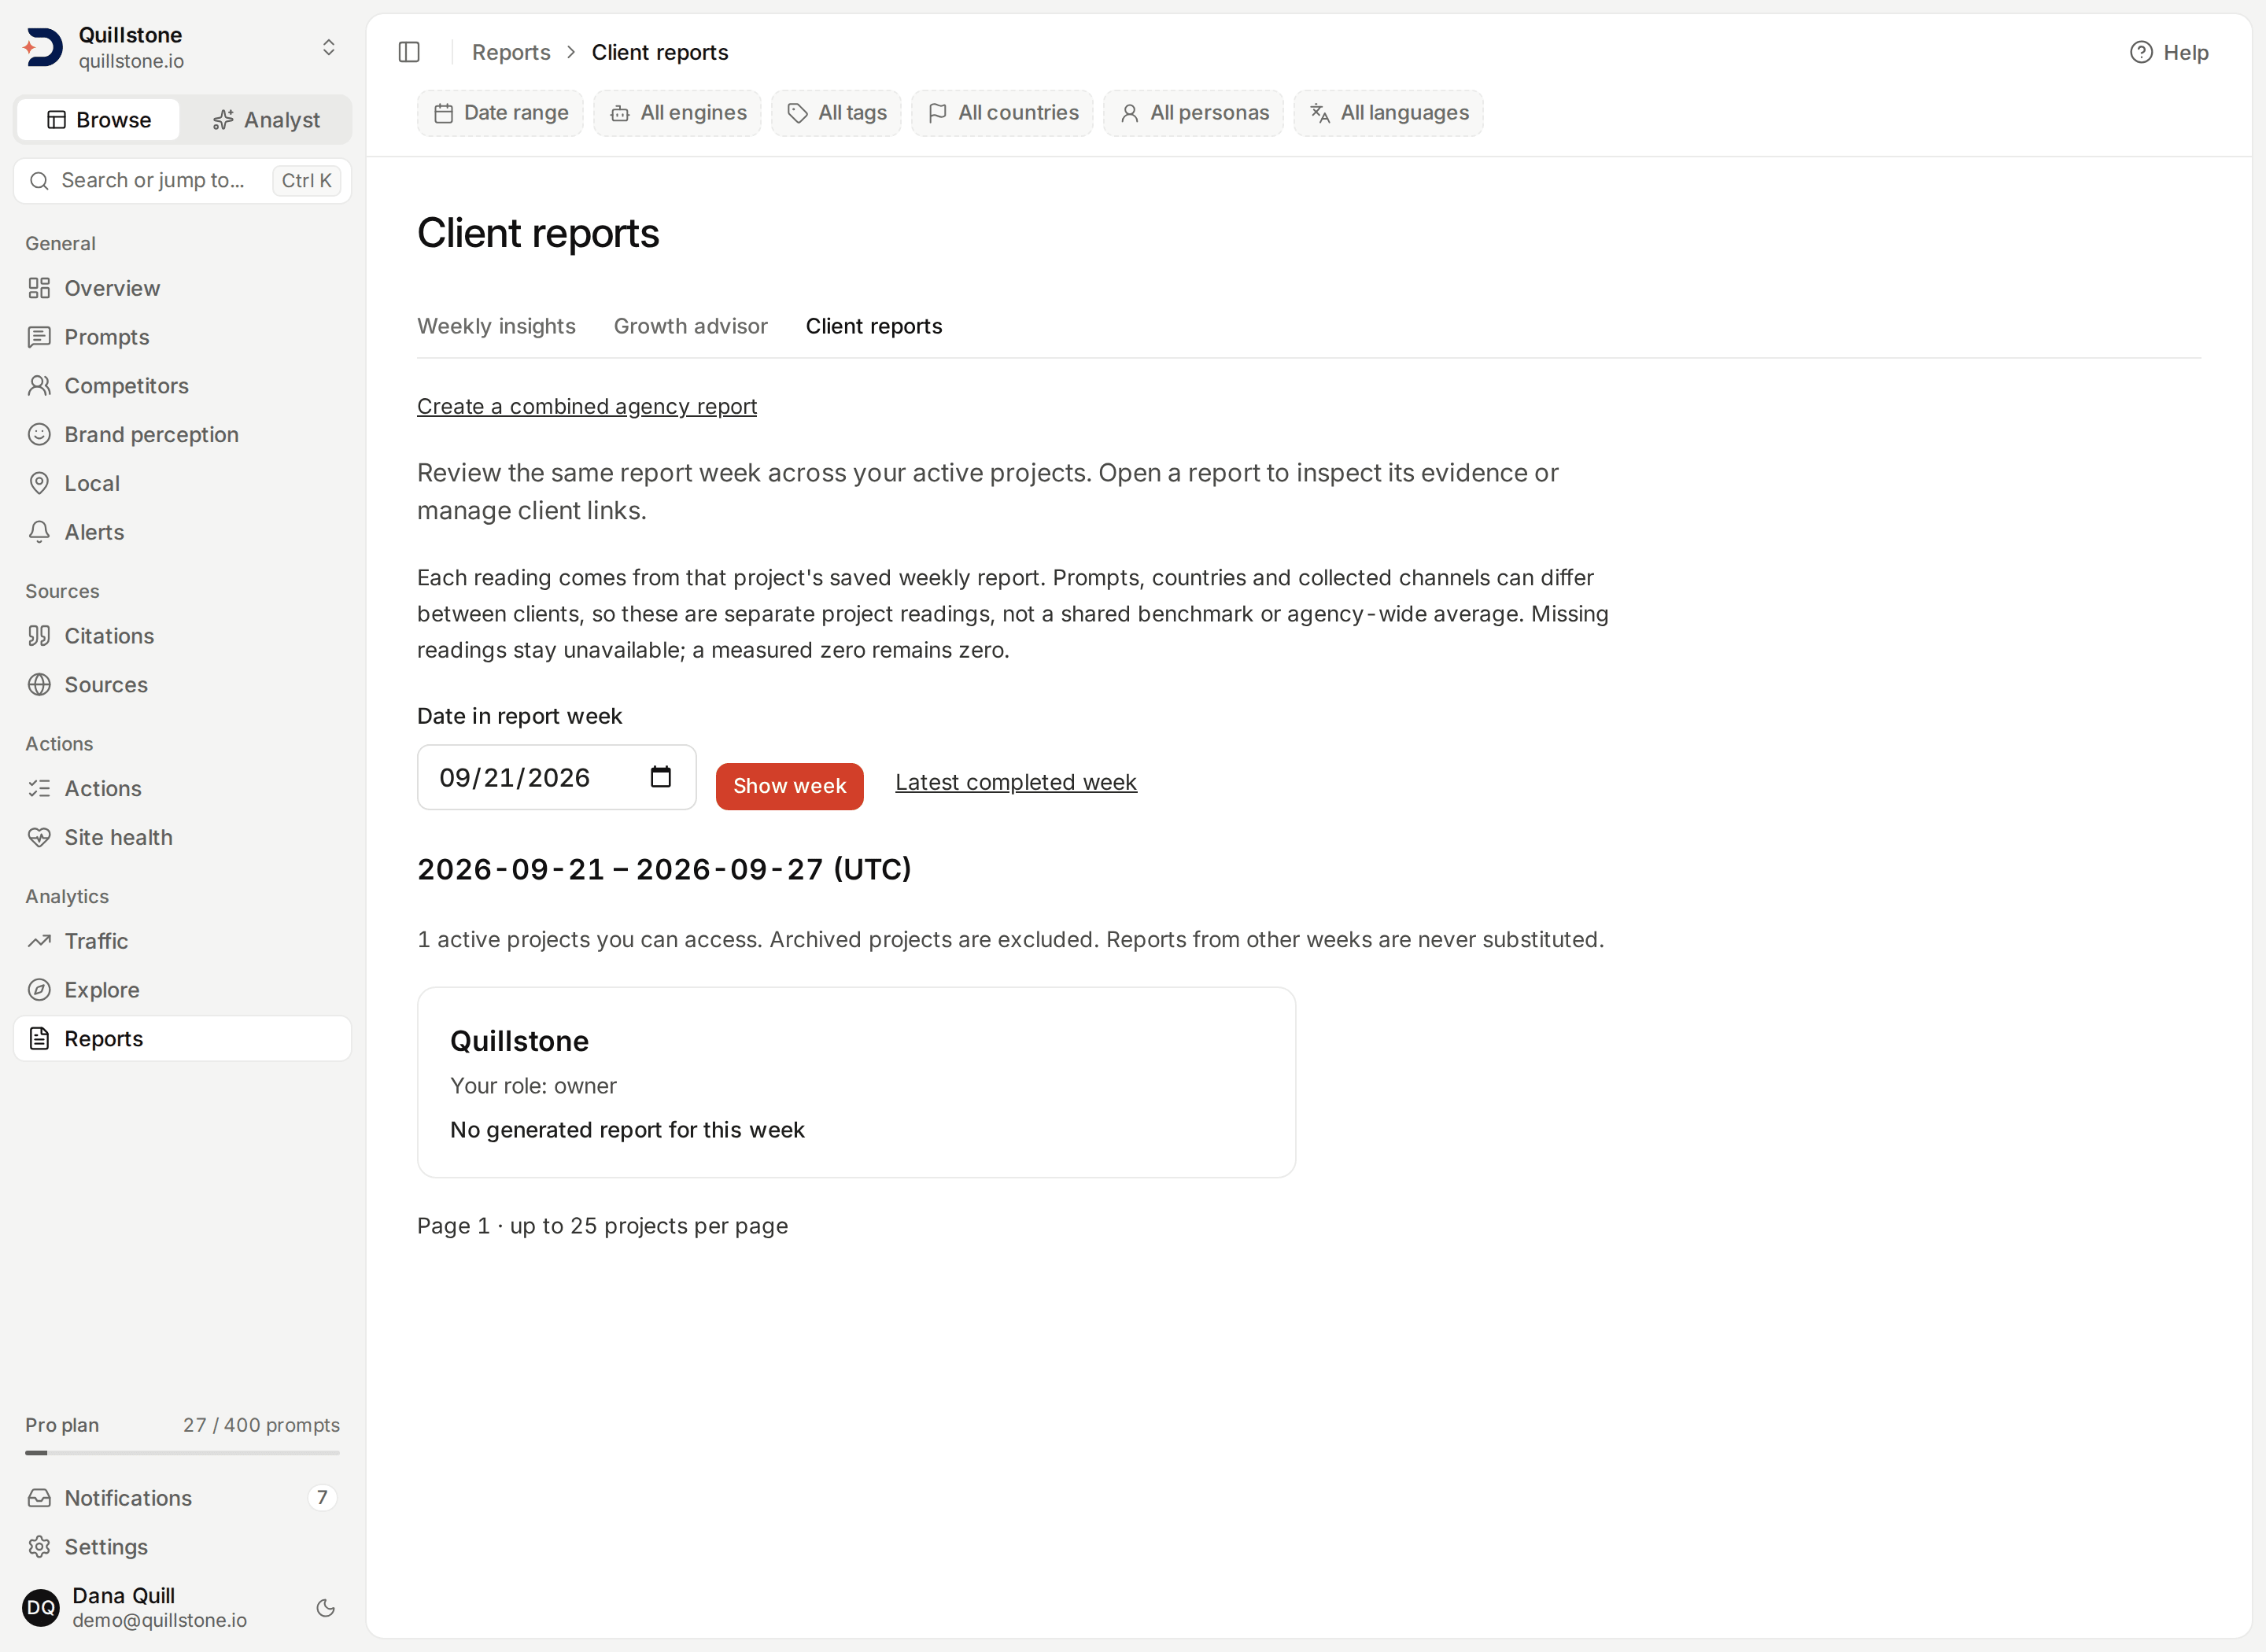The image size is (2266, 1652).
Task: Open Settings in sidebar
Action: click(182, 1547)
